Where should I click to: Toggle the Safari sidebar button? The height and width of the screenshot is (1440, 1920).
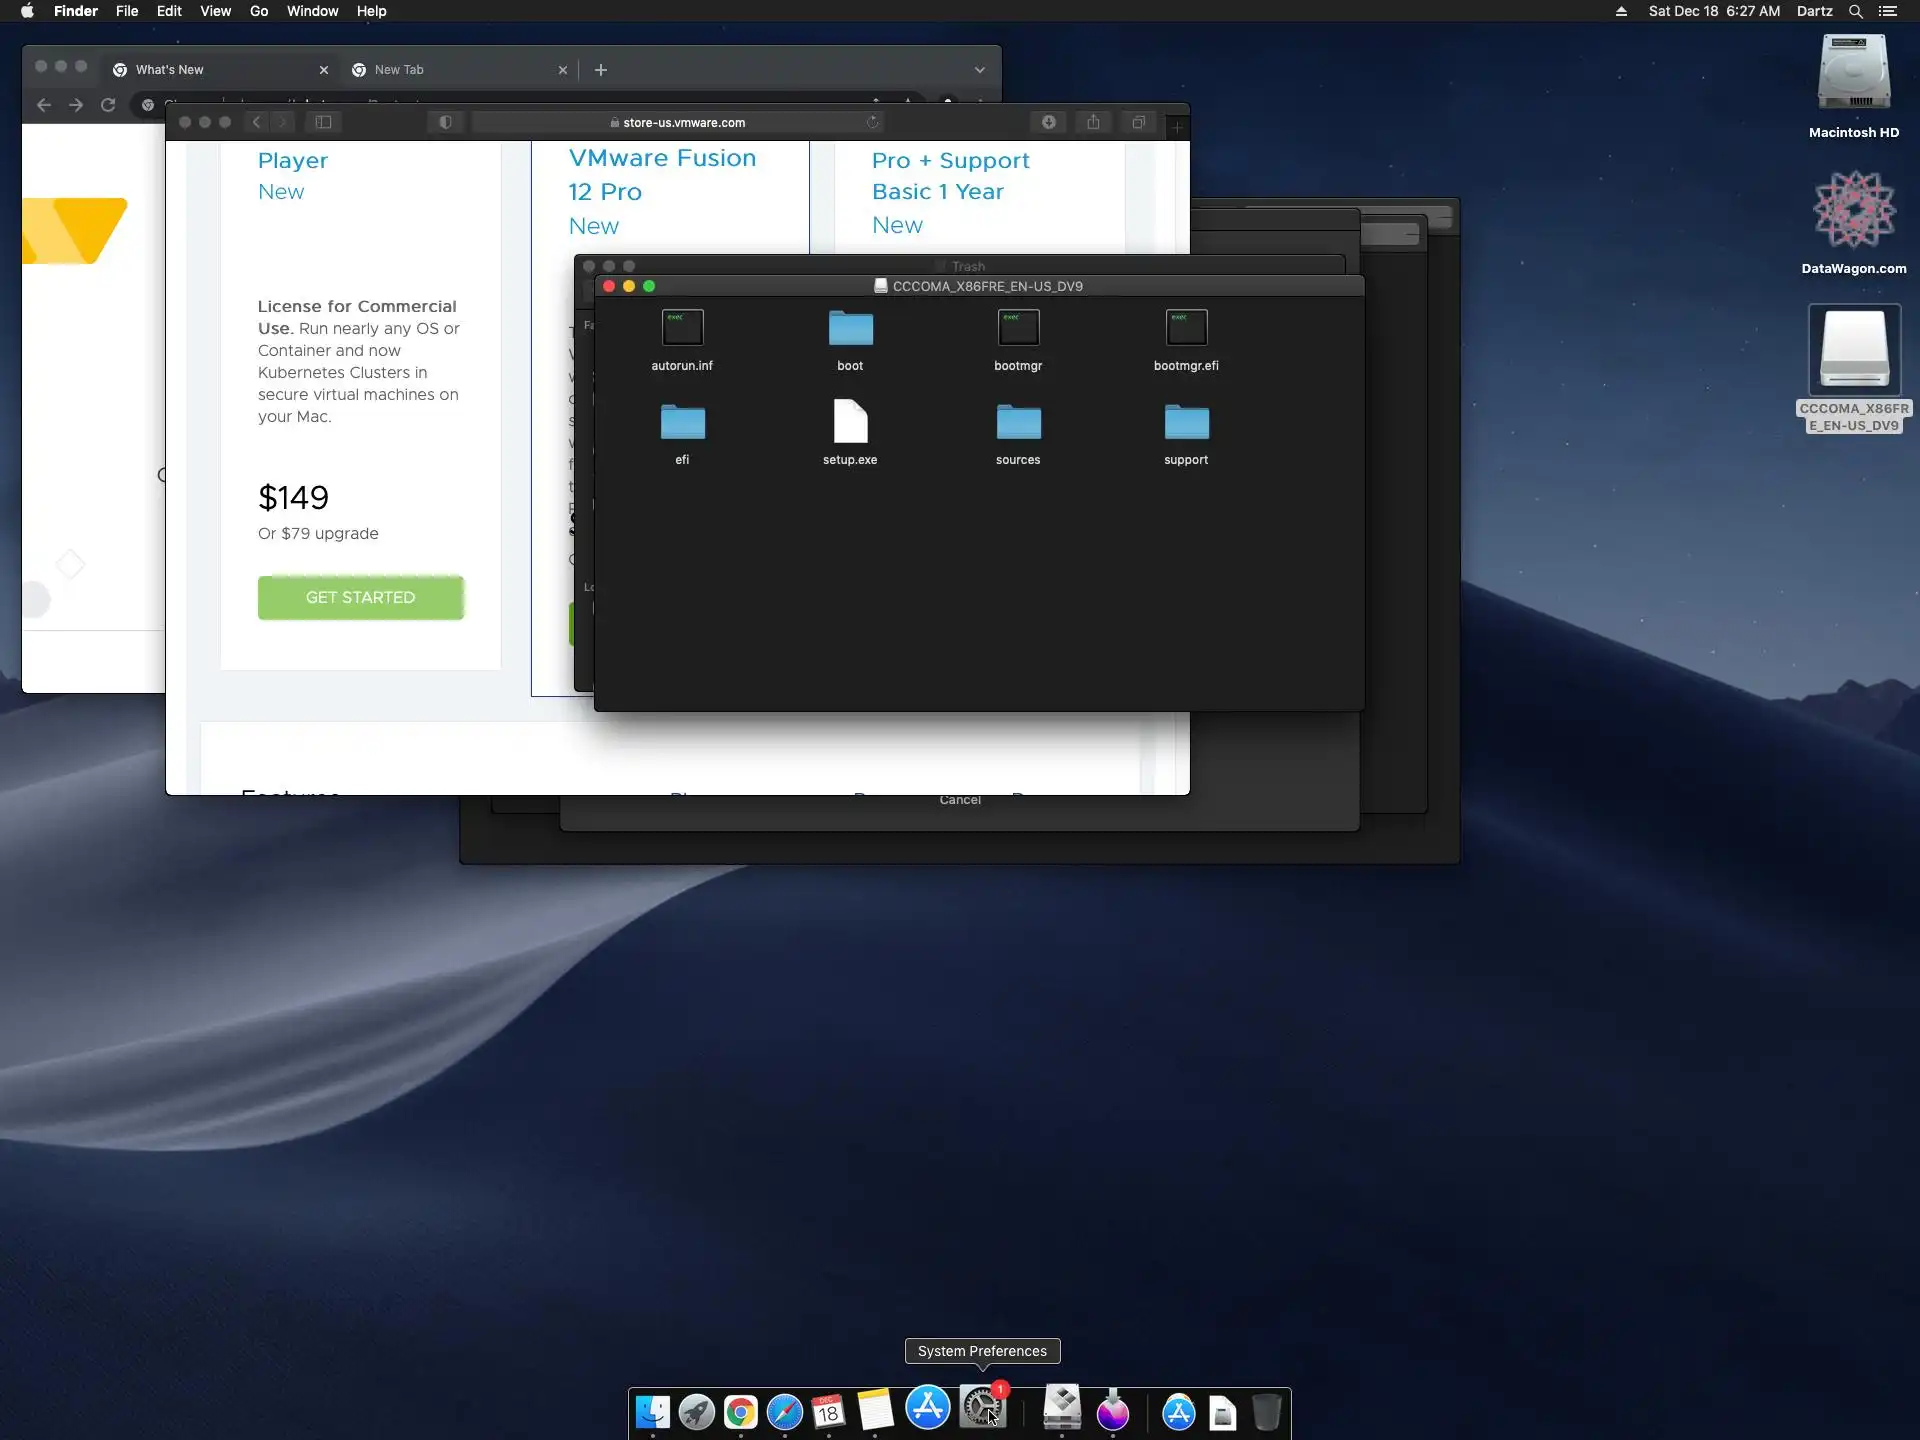click(x=323, y=122)
